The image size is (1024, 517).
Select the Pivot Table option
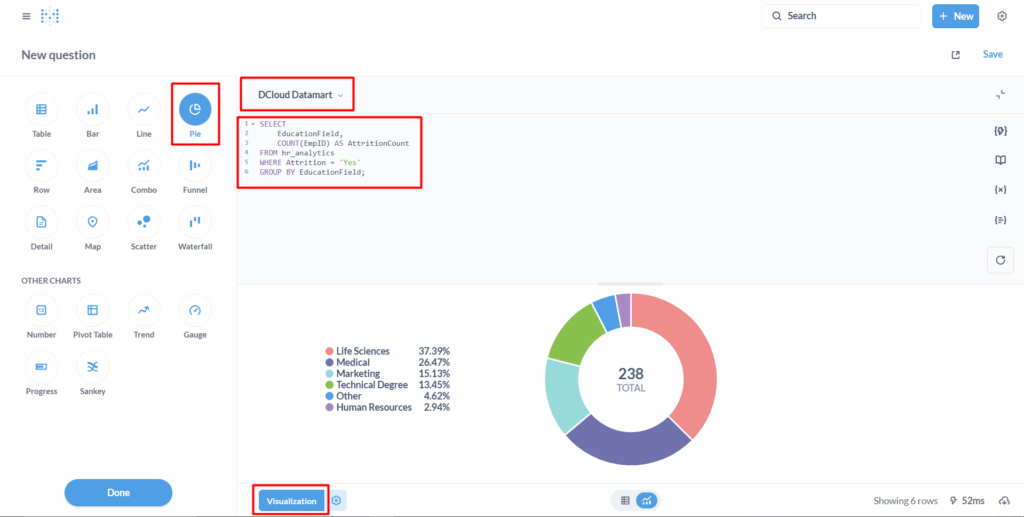(x=92, y=310)
